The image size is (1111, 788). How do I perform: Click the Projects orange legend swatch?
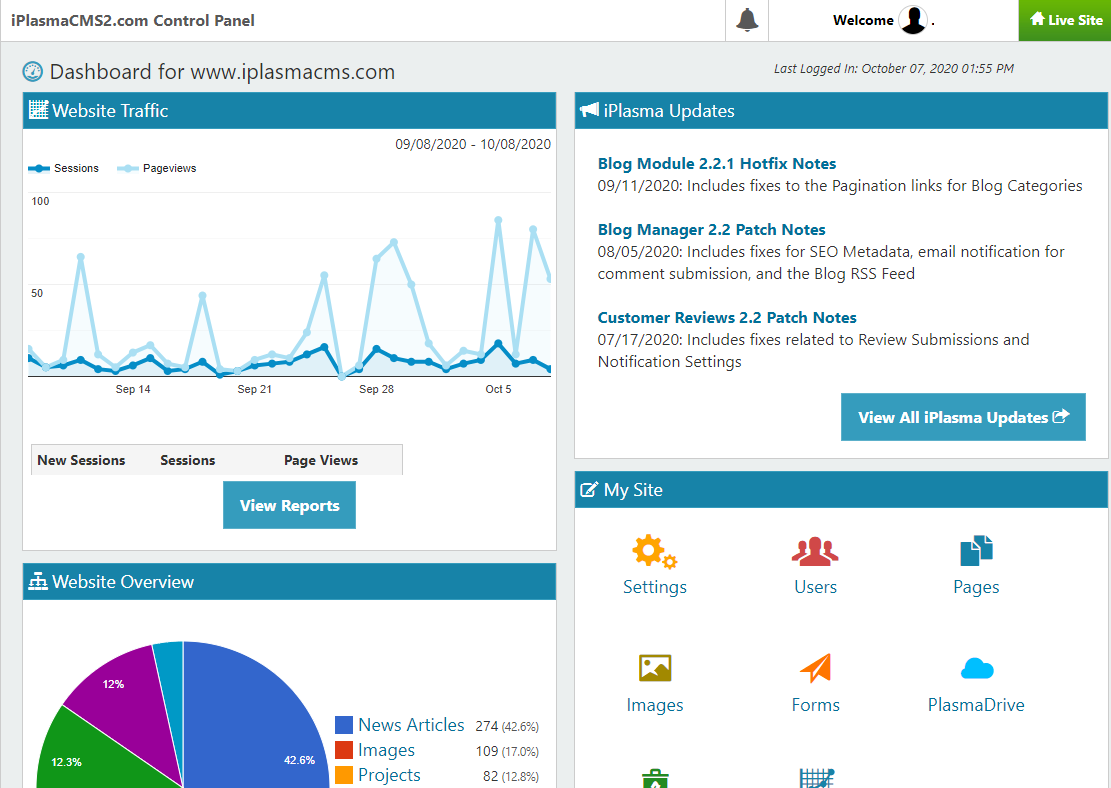[344, 775]
